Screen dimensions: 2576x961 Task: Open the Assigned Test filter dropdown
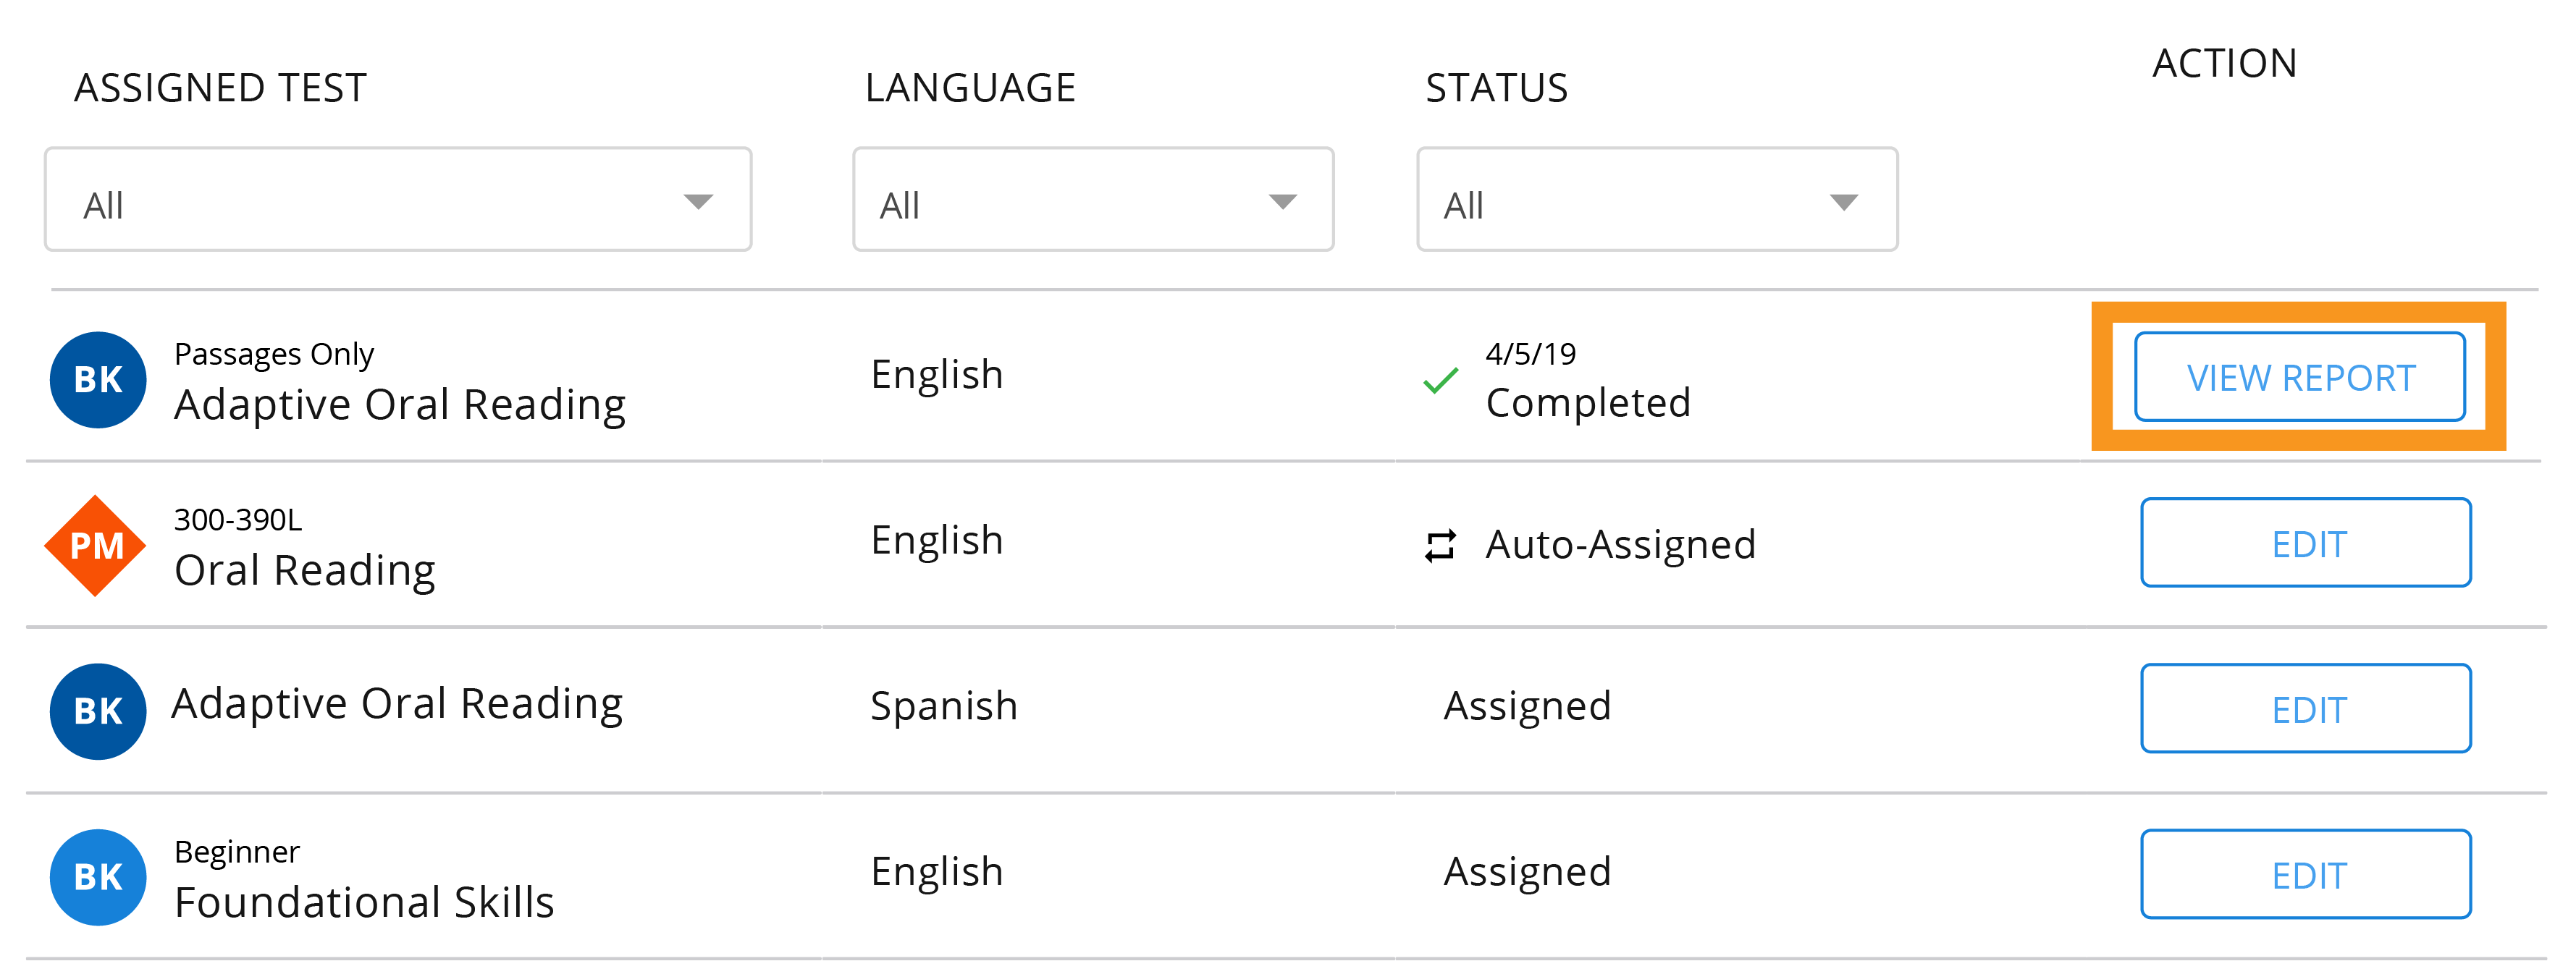pos(398,200)
